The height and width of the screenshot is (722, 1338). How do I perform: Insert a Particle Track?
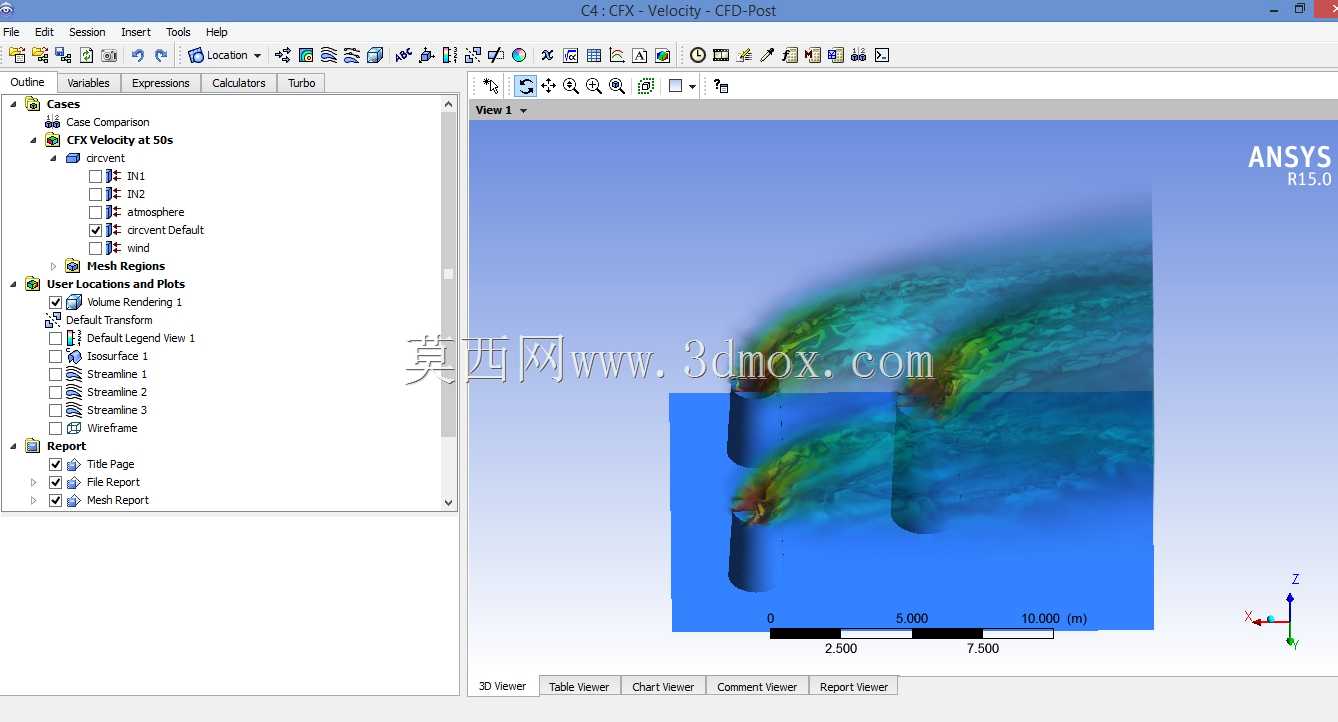[352, 56]
